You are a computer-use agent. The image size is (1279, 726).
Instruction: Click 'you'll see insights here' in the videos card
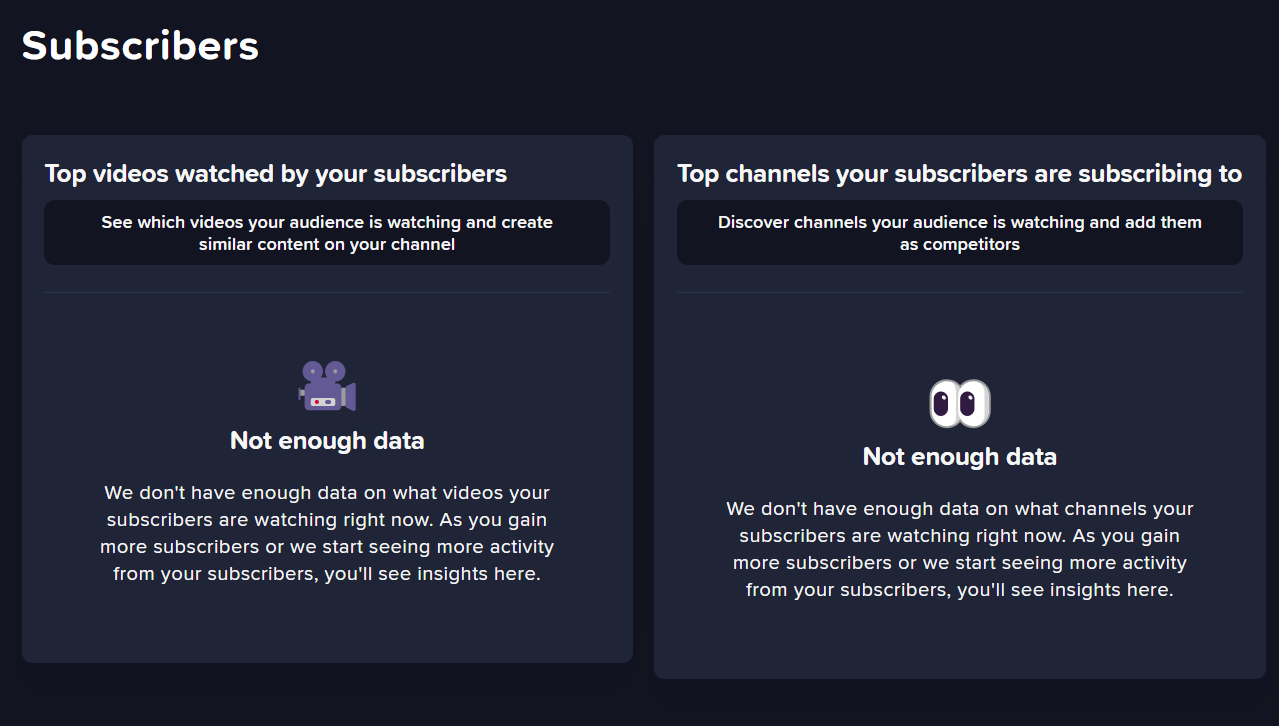click(432, 574)
